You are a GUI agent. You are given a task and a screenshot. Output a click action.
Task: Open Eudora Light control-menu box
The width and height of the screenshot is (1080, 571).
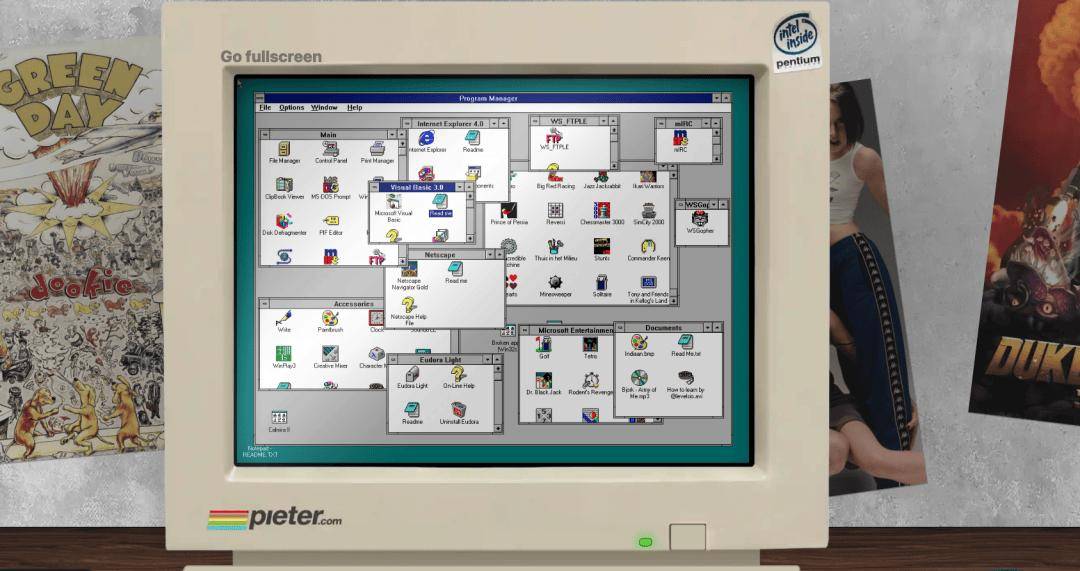point(393,360)
